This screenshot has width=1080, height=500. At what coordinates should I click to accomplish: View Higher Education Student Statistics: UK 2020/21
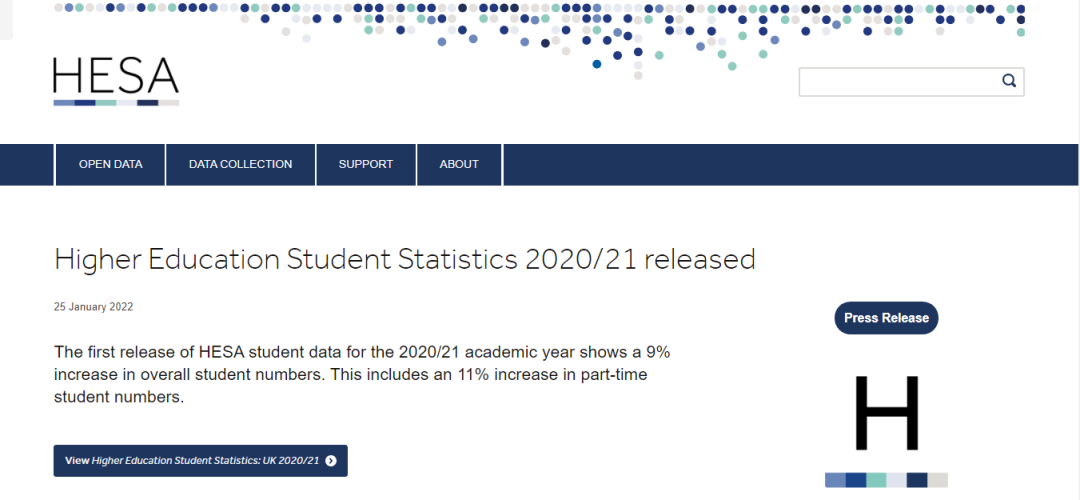[x=200, y=461]
